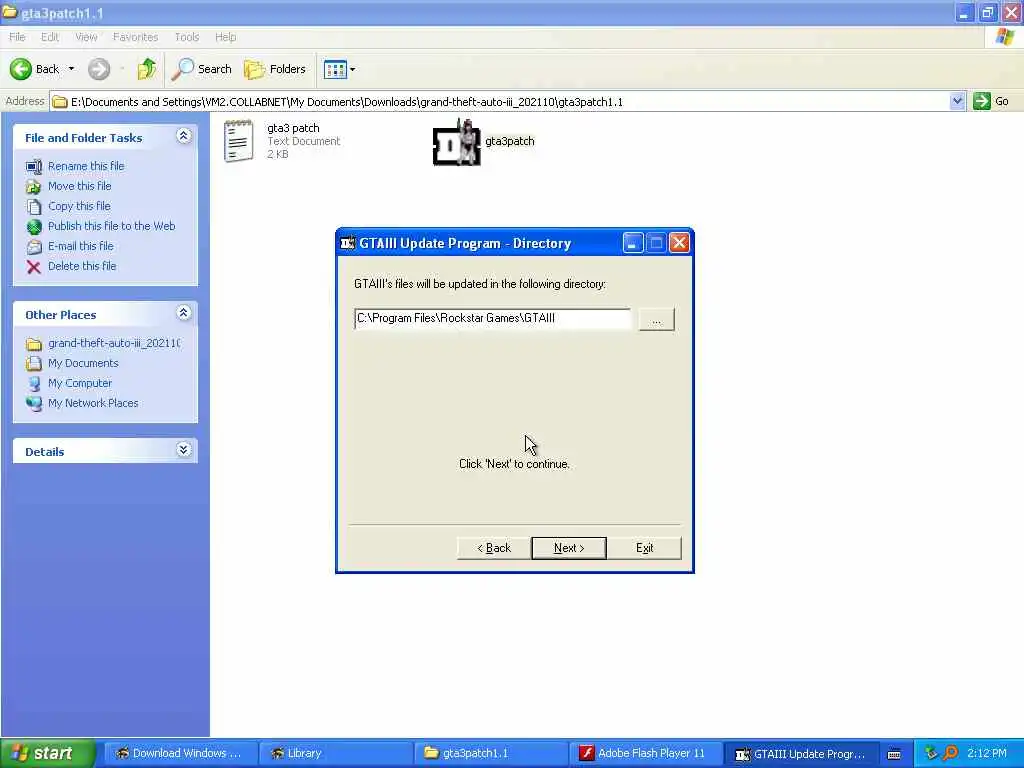Open the File menu
1024x768 pixels.
(17, 37)
